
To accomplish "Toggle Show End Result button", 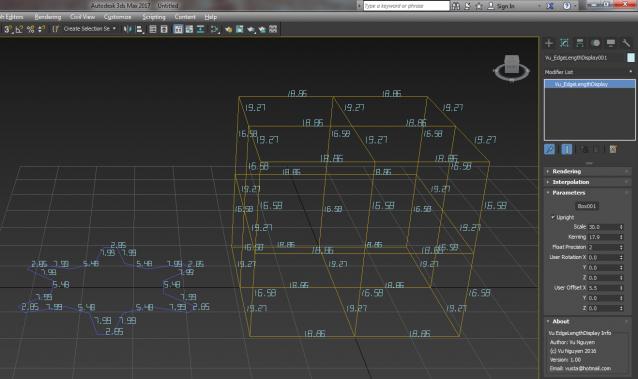I will [x=567, y=149].
